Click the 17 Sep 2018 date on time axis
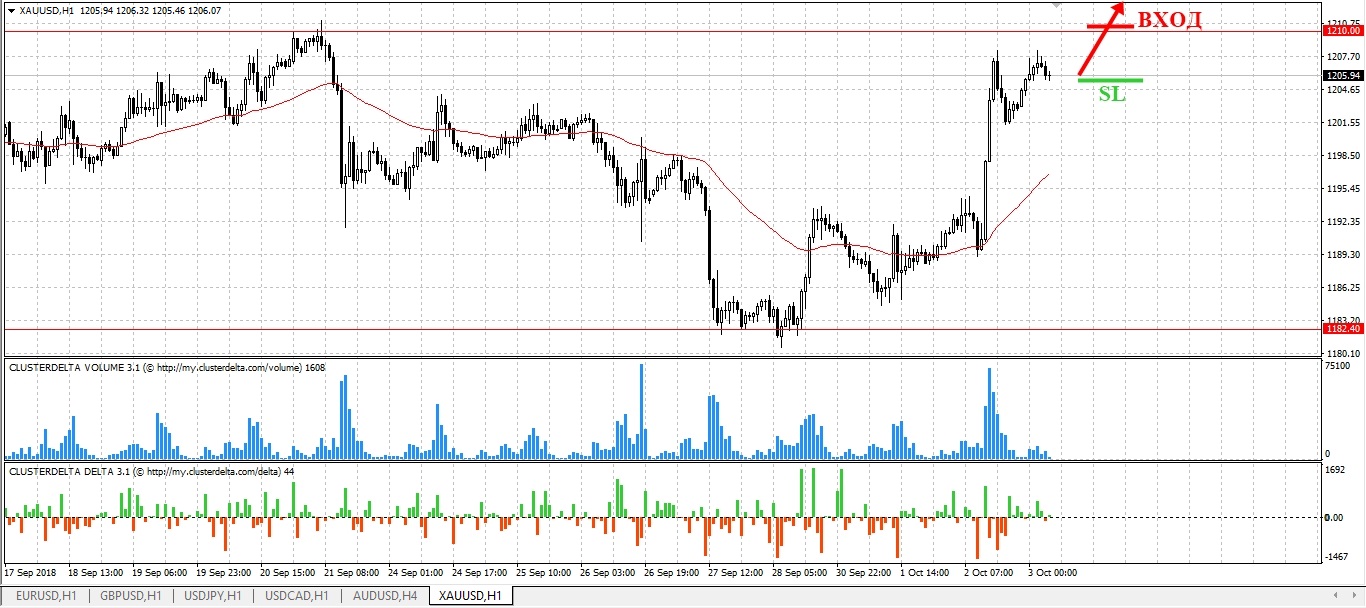This screenshot has height=608, width=1366. [x=31, y=573]
